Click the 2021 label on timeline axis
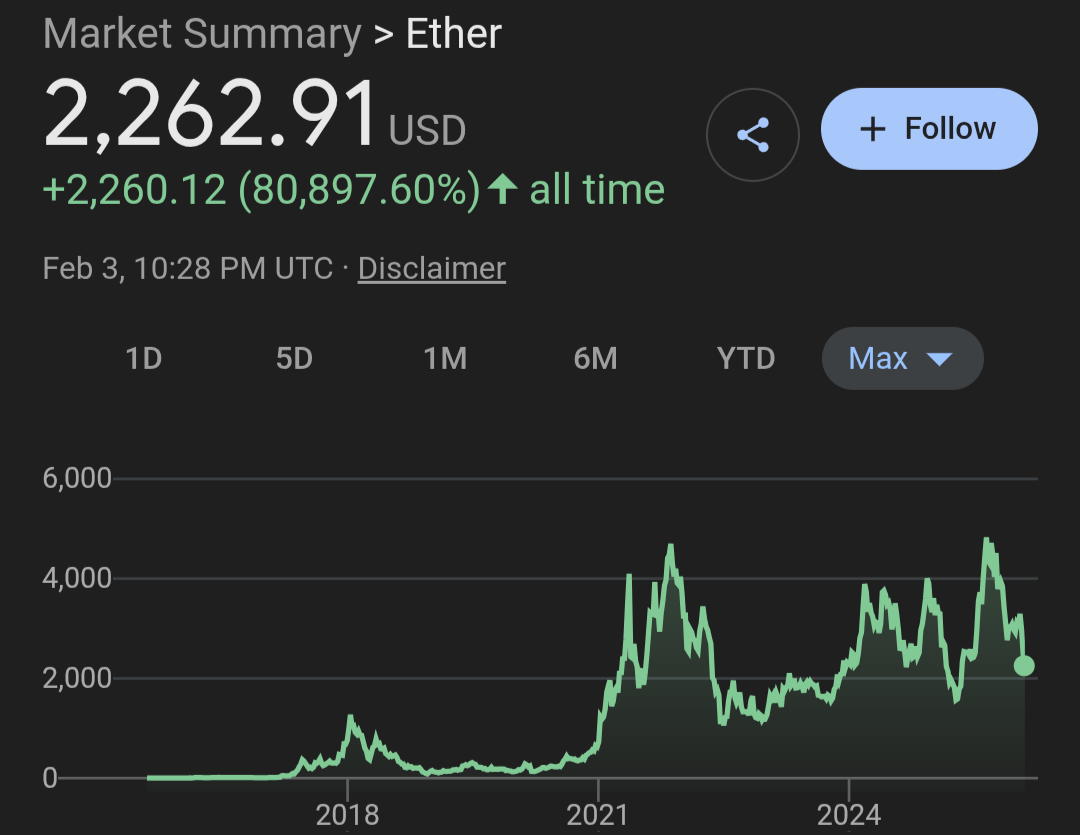 [x=597, y=814]
